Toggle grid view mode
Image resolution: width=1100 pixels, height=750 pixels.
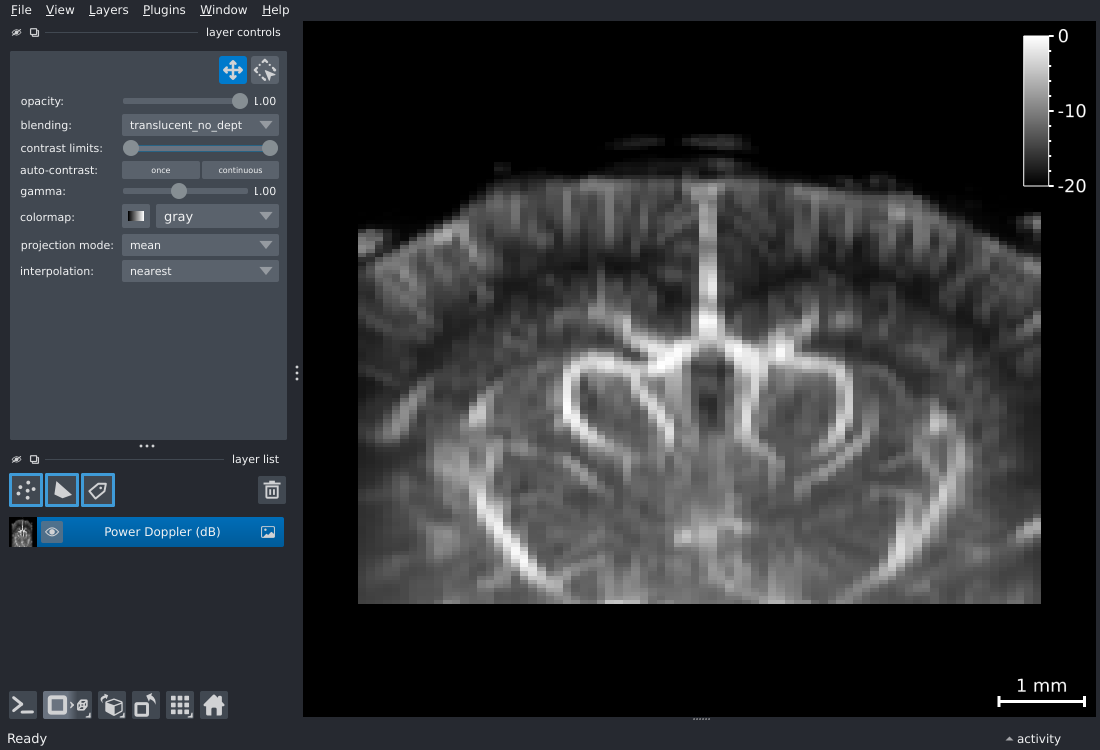tap(180, 705)
